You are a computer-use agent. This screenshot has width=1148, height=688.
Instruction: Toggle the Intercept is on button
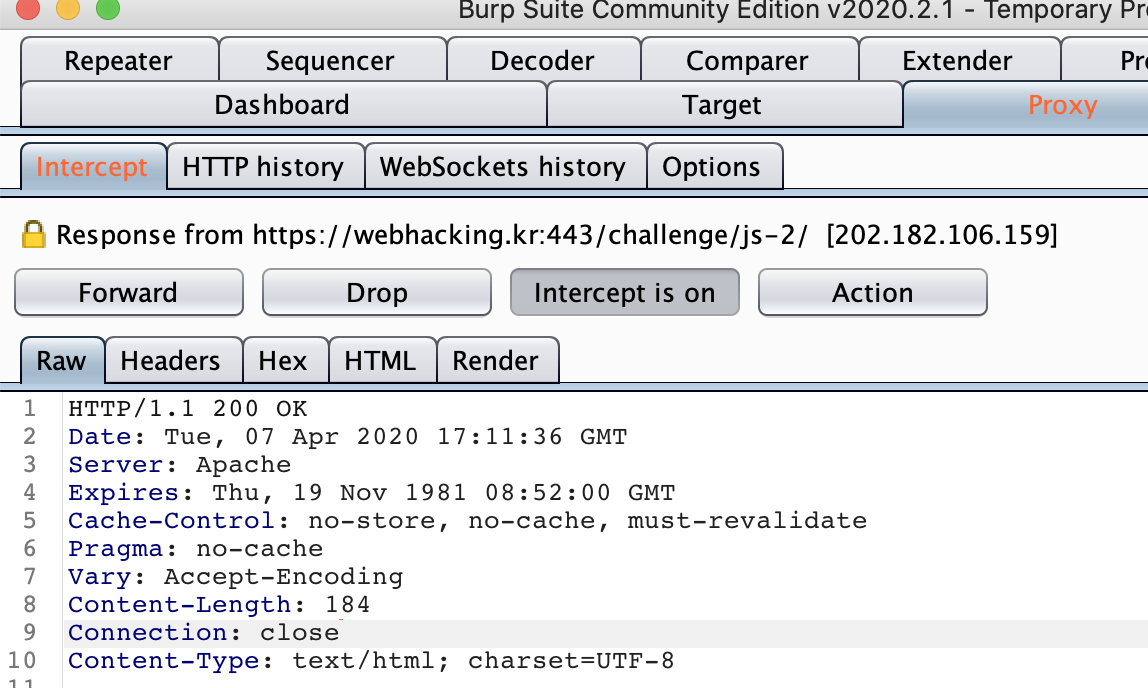point(625,293)
